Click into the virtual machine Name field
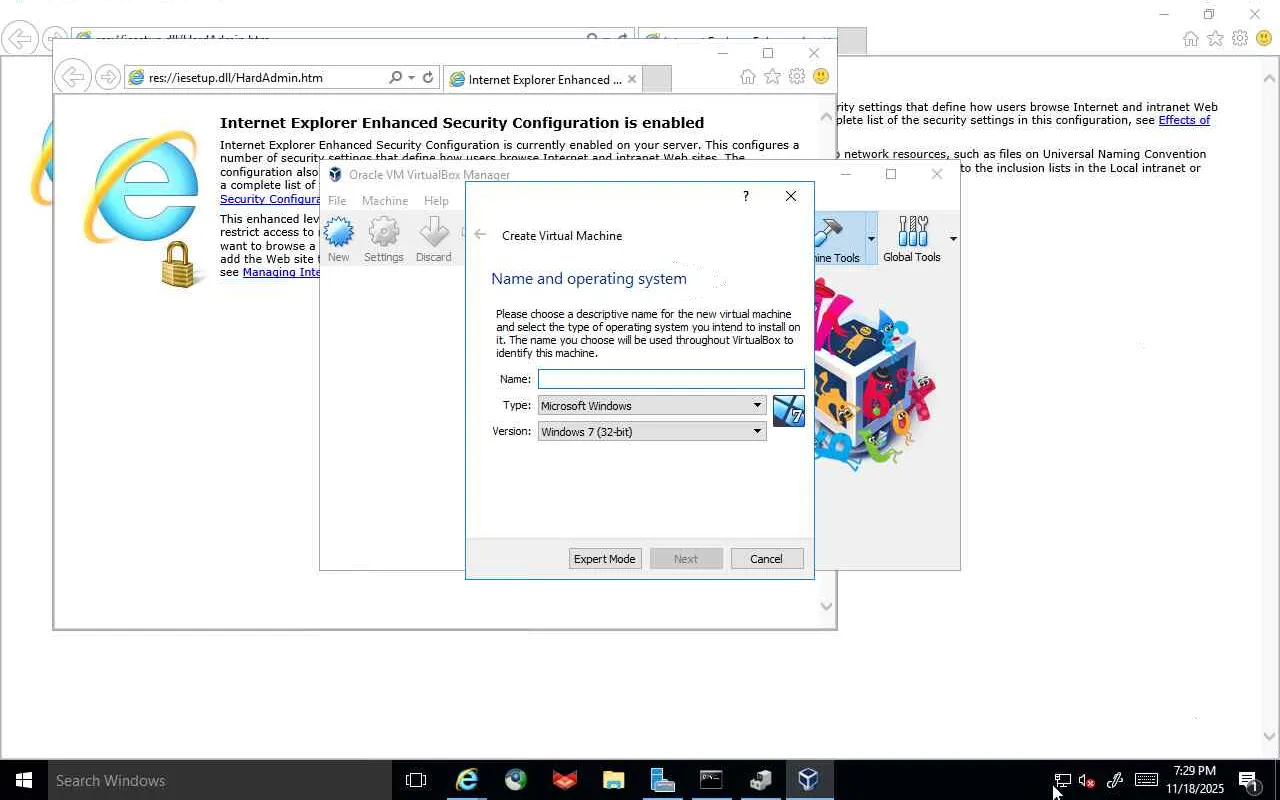The image size is (1280, 800). coord(671,379)
